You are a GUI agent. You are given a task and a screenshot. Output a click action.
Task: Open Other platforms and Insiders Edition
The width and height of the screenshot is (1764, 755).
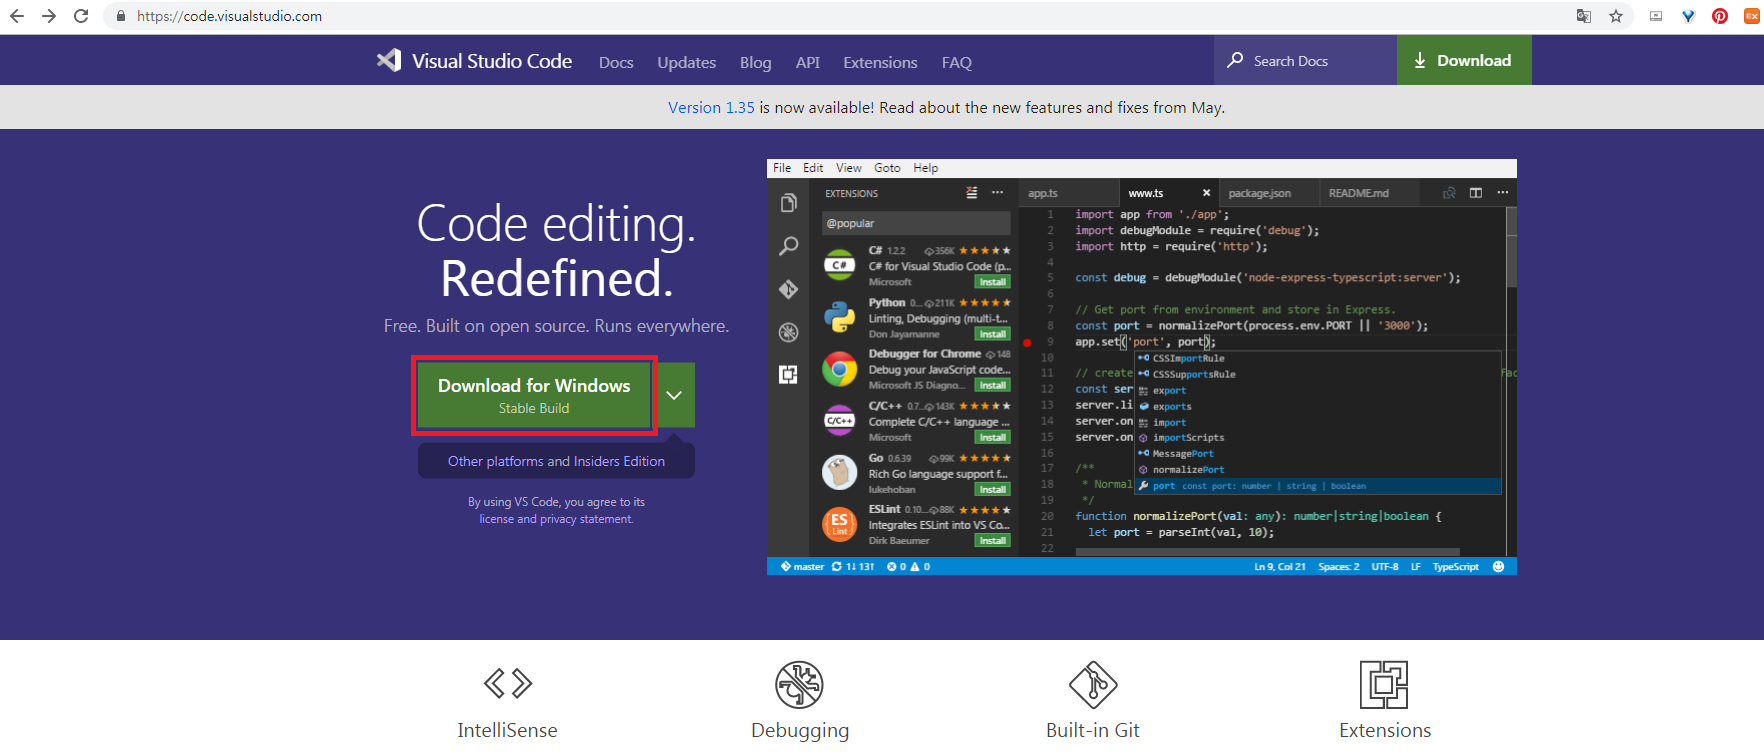point(556,461)
